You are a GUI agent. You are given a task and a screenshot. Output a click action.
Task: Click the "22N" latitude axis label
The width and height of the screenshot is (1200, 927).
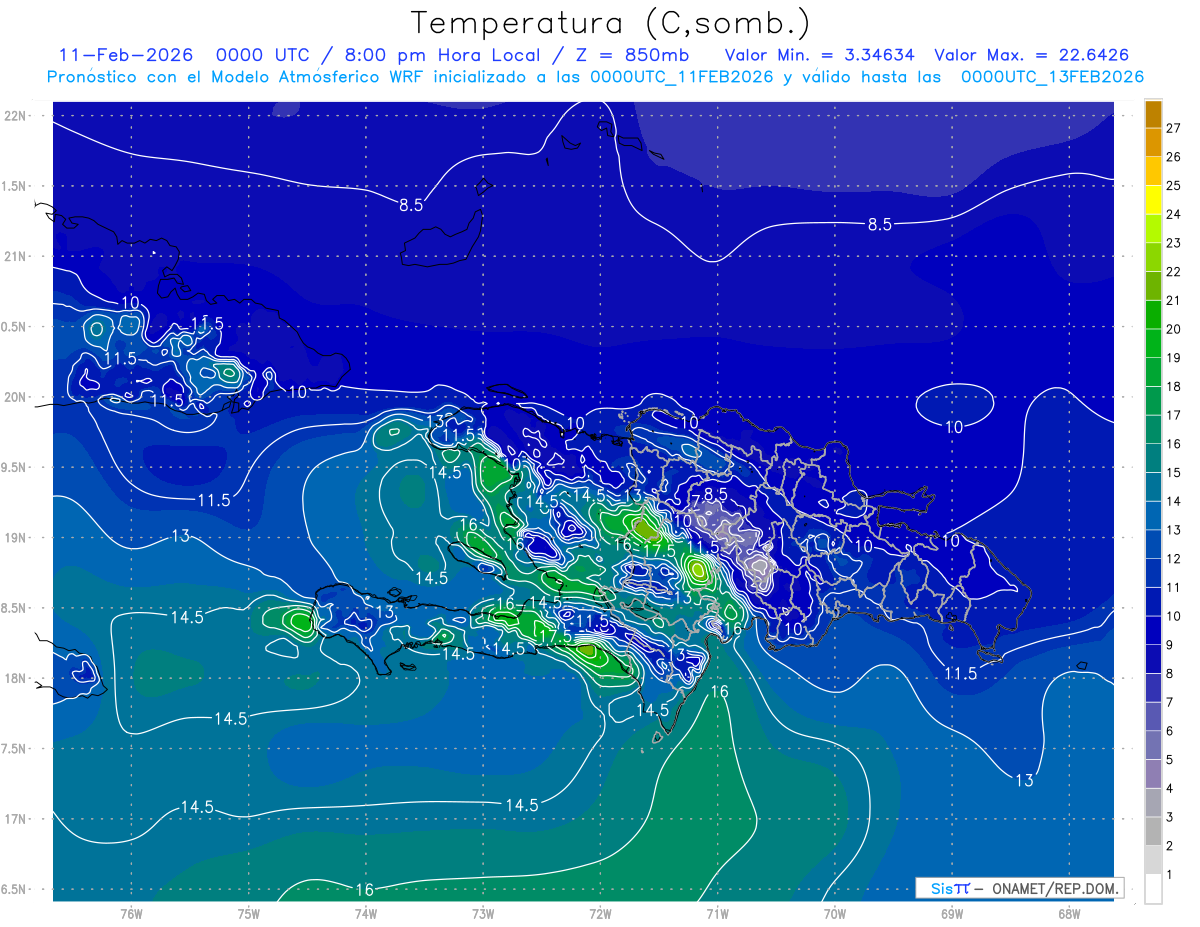point(17,116)
